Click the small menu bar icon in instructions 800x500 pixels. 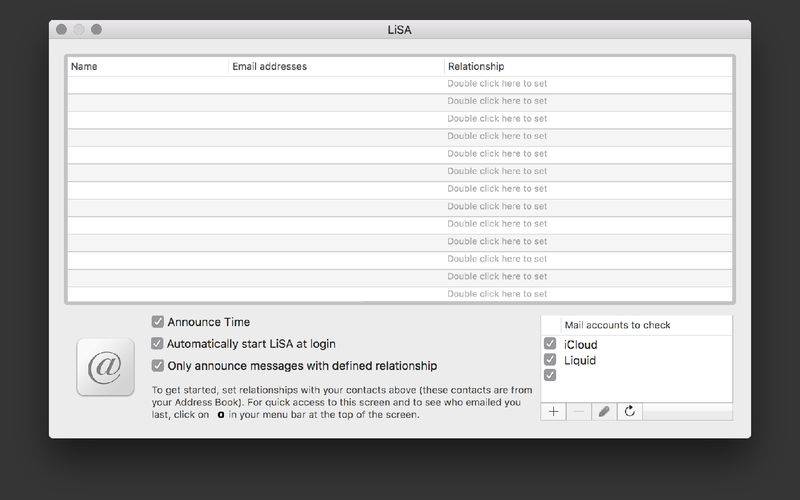coord(220,415)
